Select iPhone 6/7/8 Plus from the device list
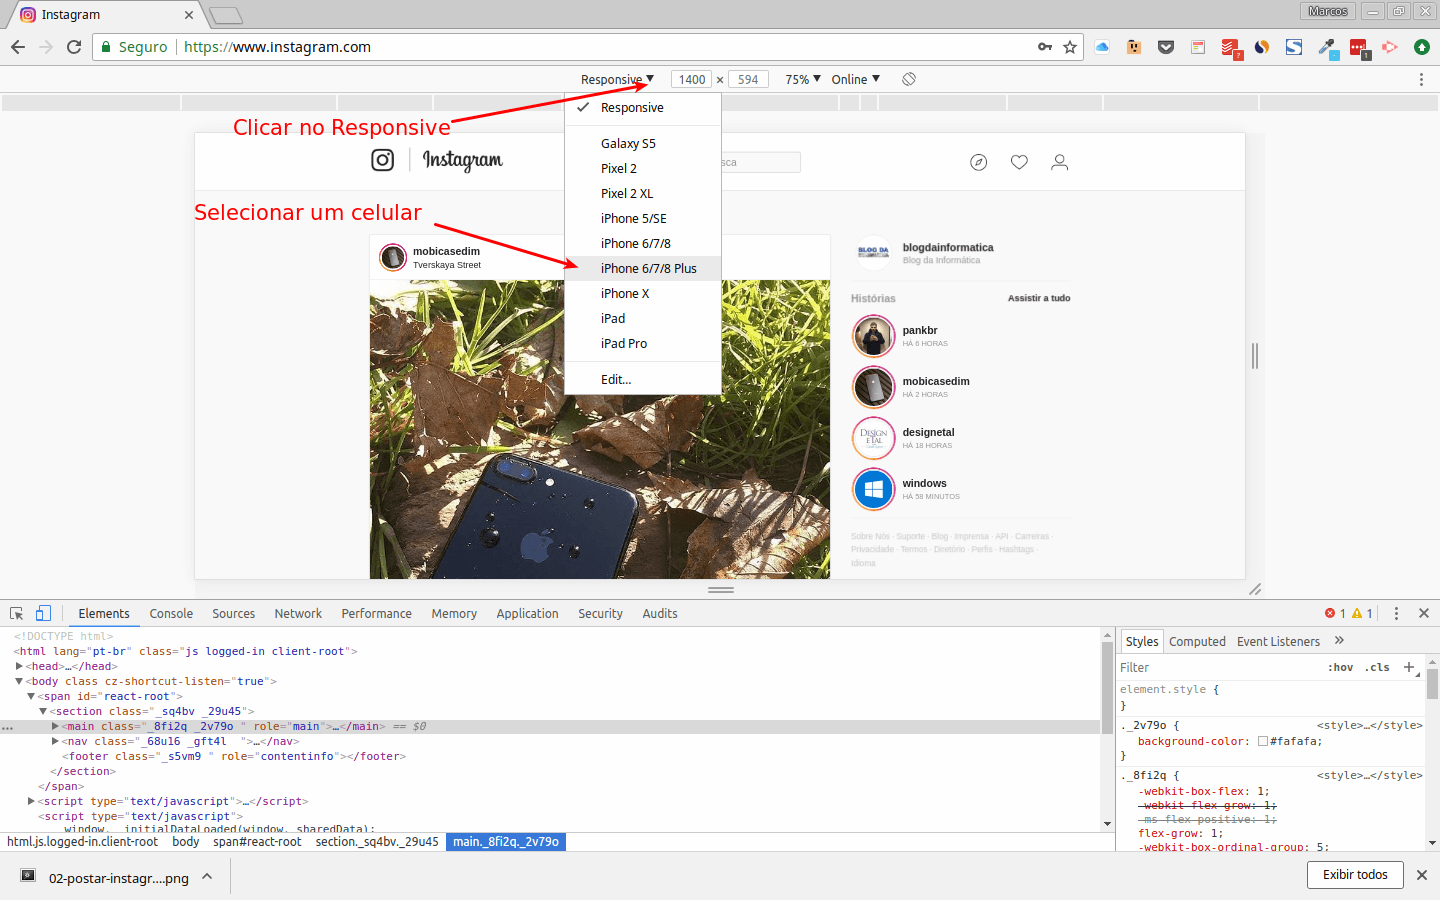1440x900 pixels. (648, 268)
